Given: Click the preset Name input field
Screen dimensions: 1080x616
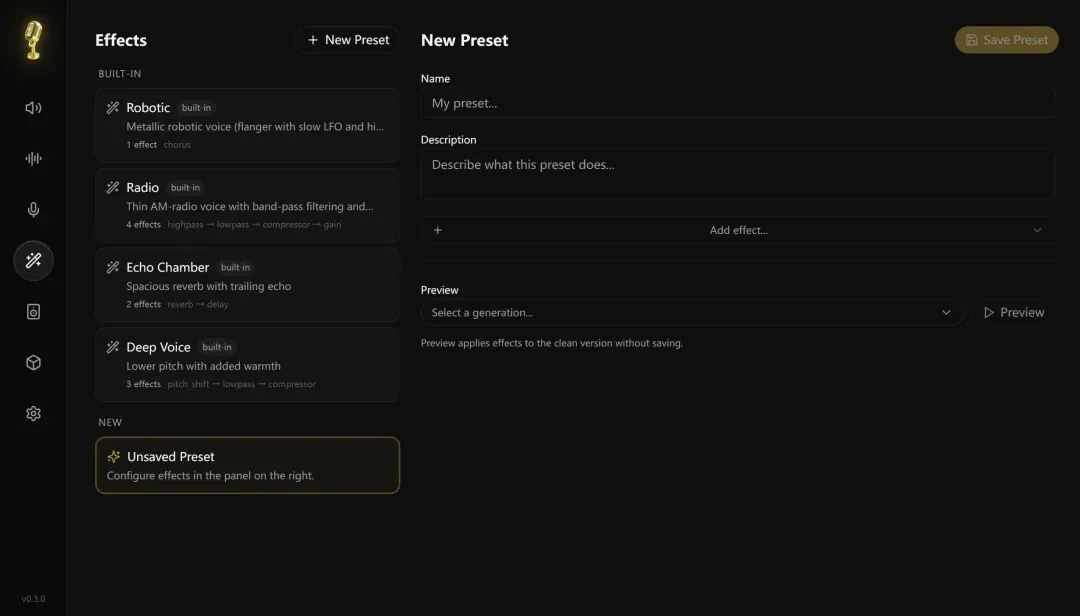Looking at the screenshot, I should click(737, 103).
